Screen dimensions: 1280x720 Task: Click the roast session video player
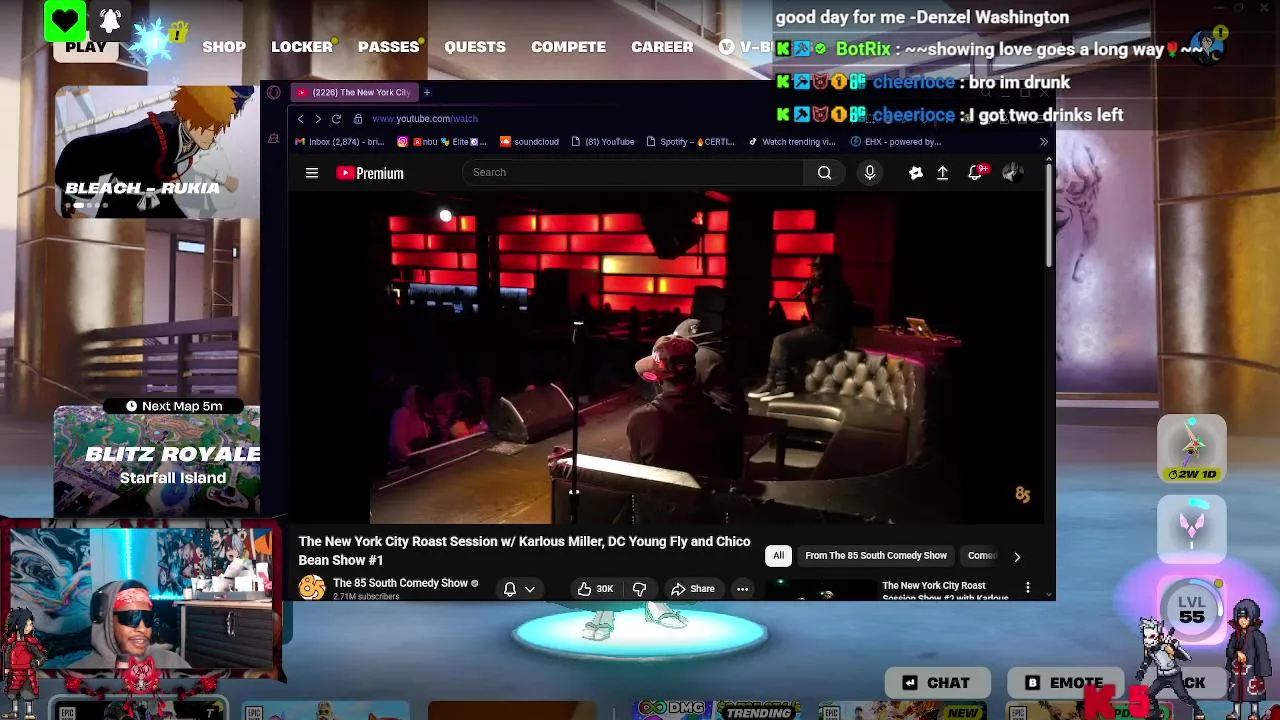[x=665, y=357]
